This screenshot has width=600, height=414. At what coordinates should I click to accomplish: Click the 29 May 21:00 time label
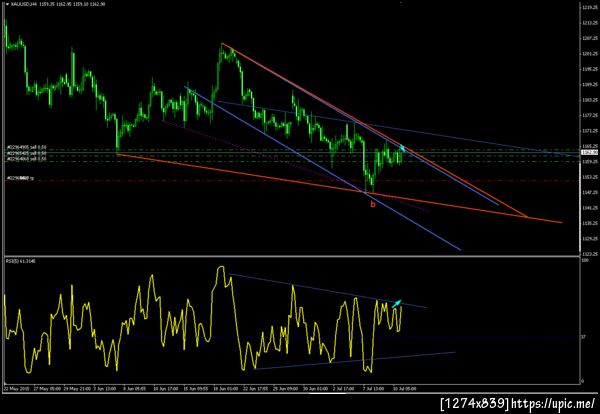point(75,388)
